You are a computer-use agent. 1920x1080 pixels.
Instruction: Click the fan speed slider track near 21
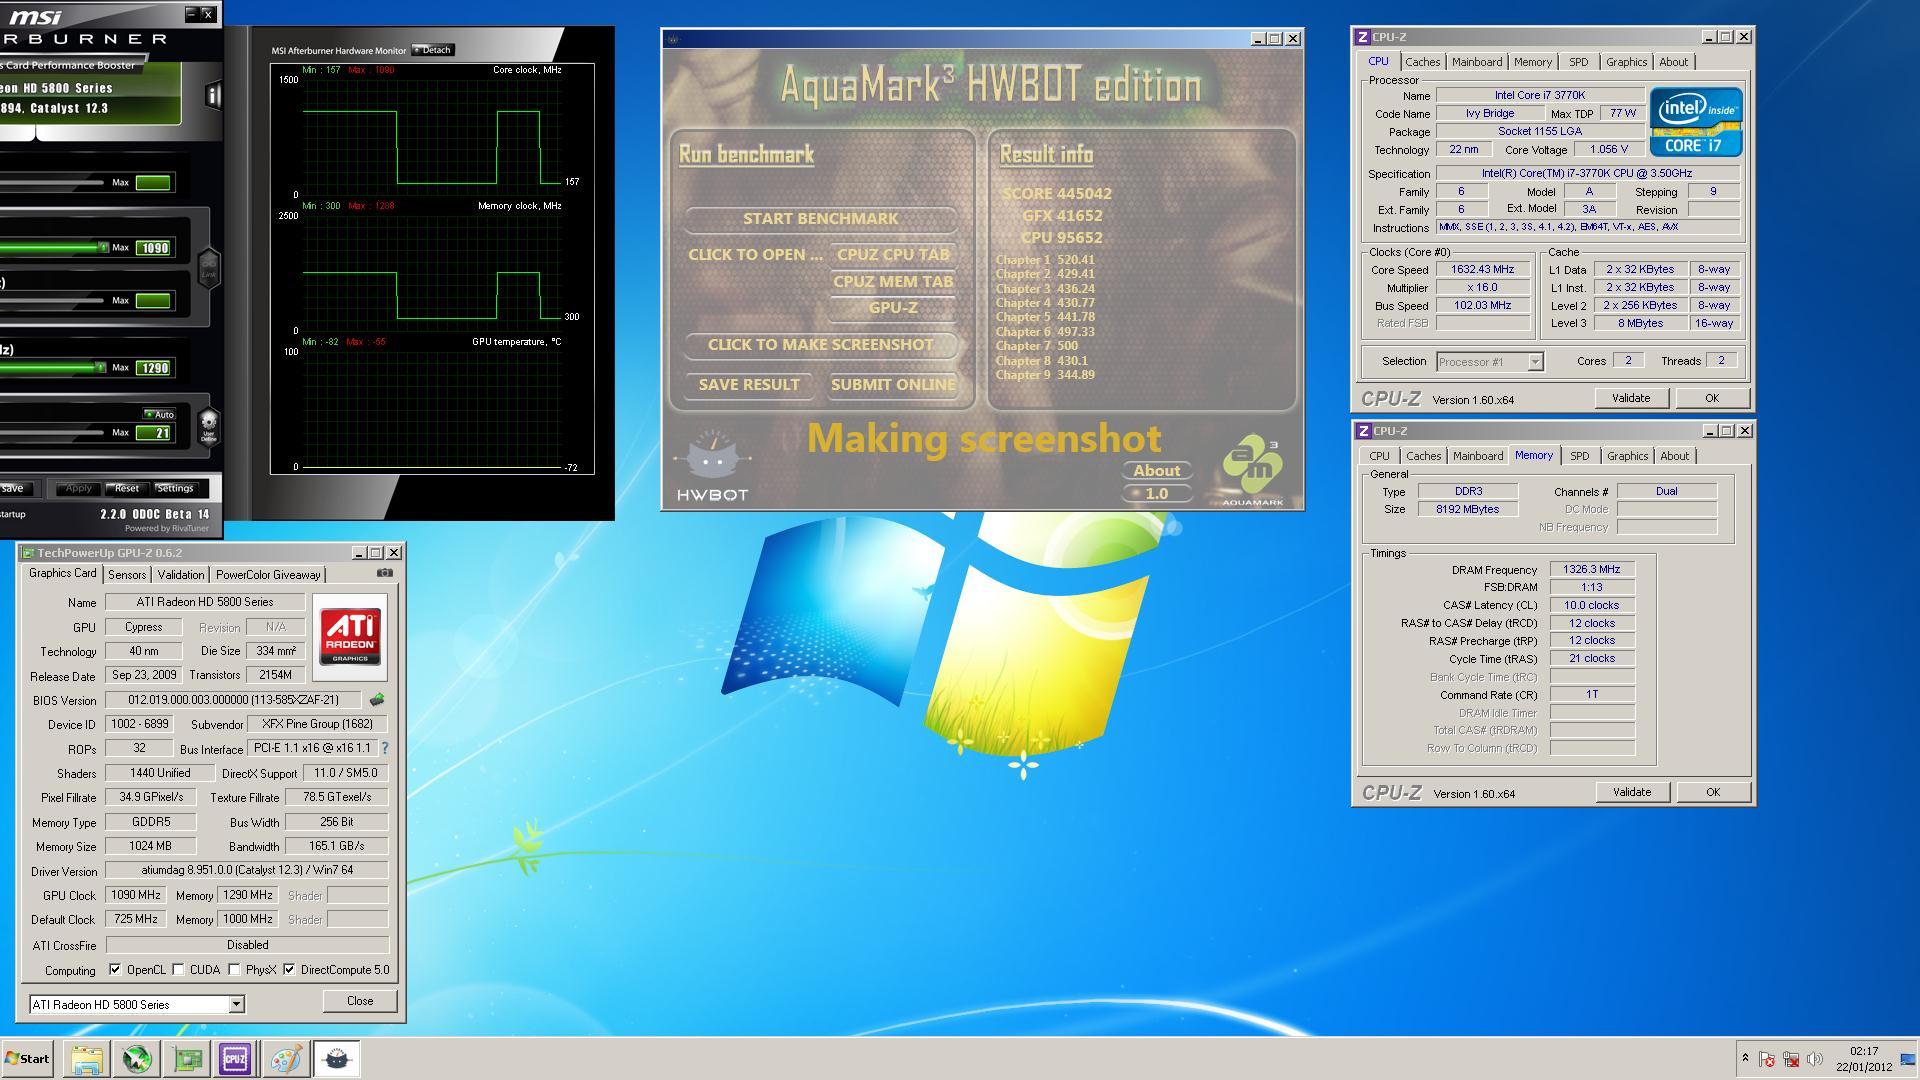(x=52, y=433)
